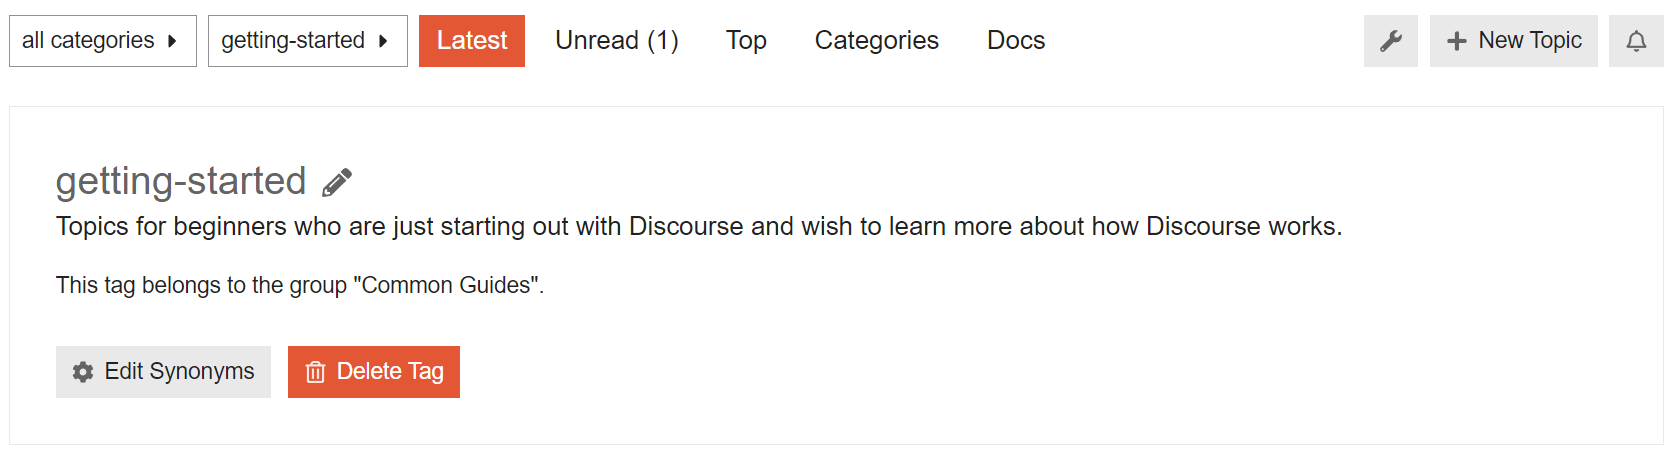Select the Docs navigation item
1674x454 pixels.
[1016, 41]
